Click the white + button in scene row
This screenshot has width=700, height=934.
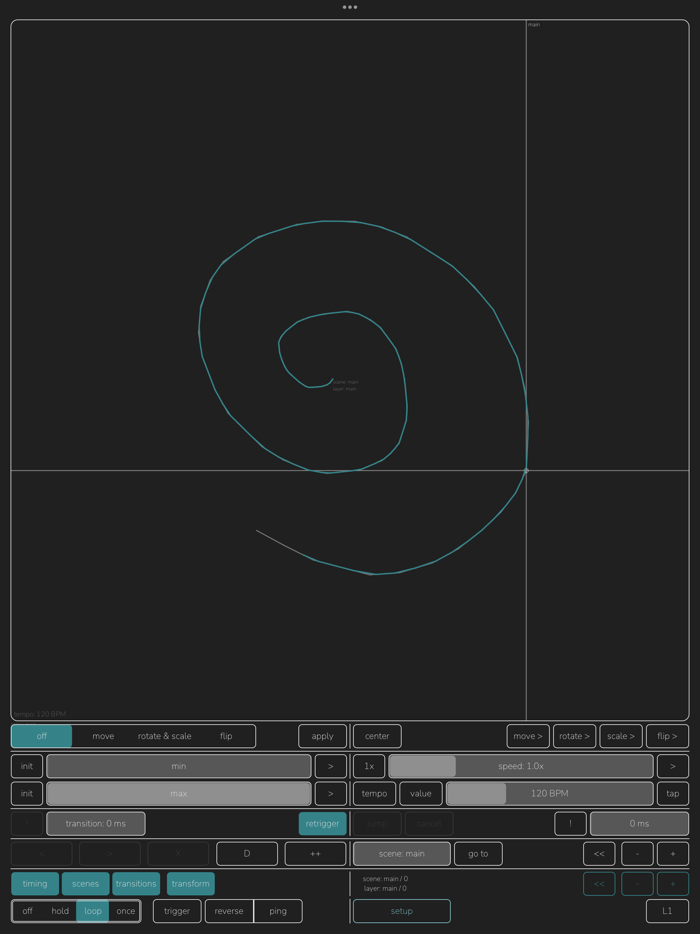point(673,854)
